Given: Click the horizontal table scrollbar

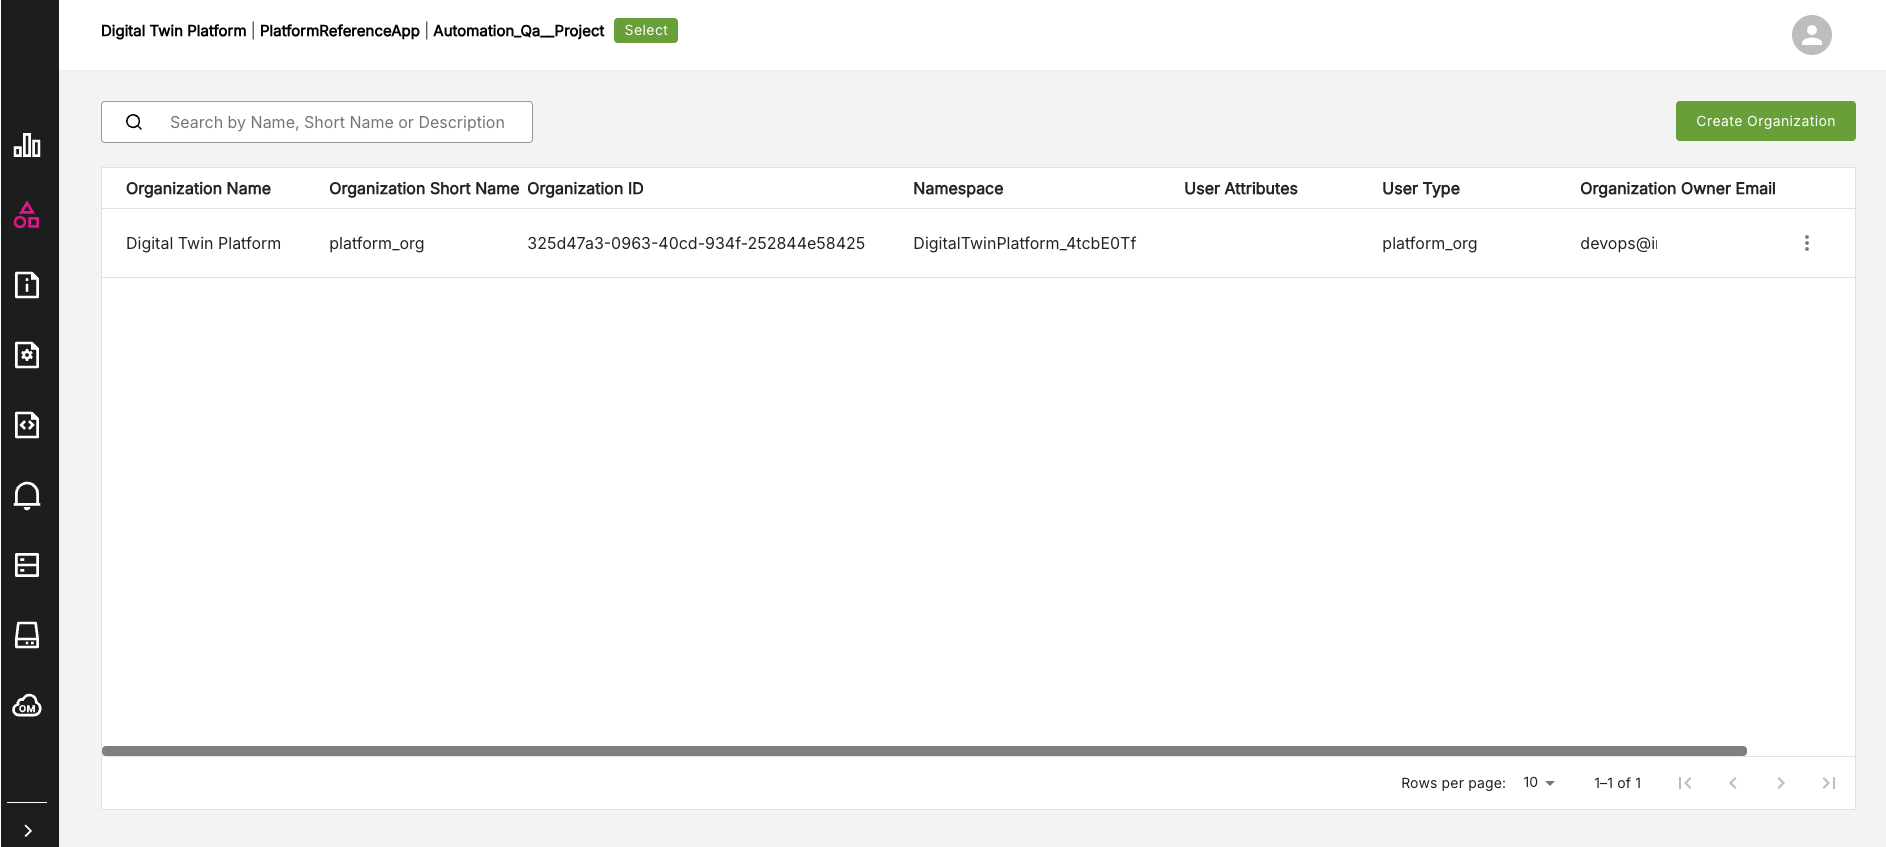Looking at the screenshot, I should point(924,751).
